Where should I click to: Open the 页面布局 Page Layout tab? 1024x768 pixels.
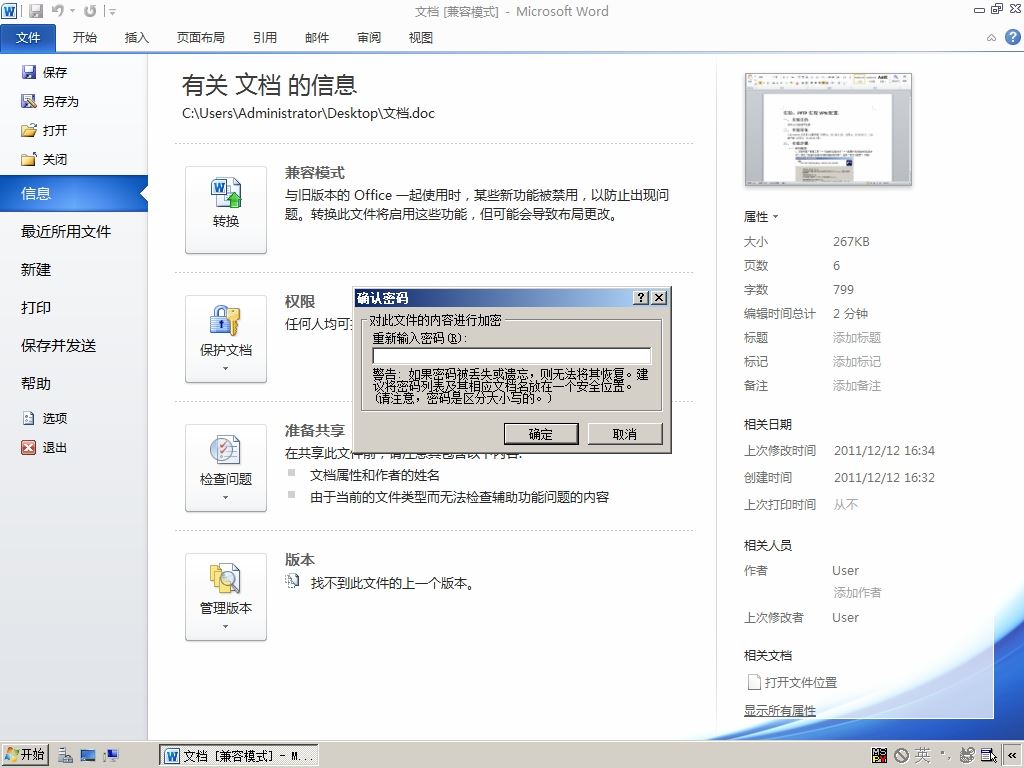(x=200, y=38)
